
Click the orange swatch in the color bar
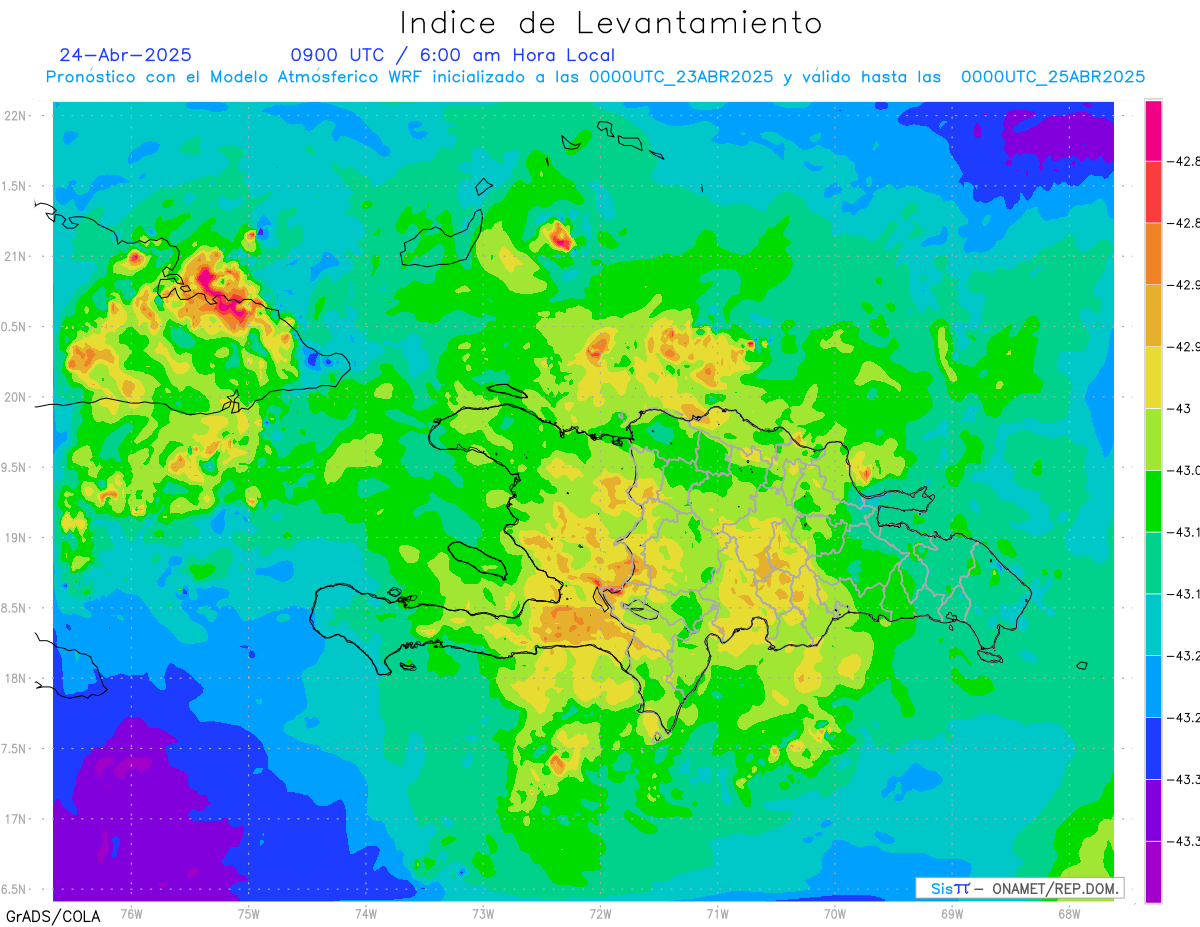point(1153,253)
